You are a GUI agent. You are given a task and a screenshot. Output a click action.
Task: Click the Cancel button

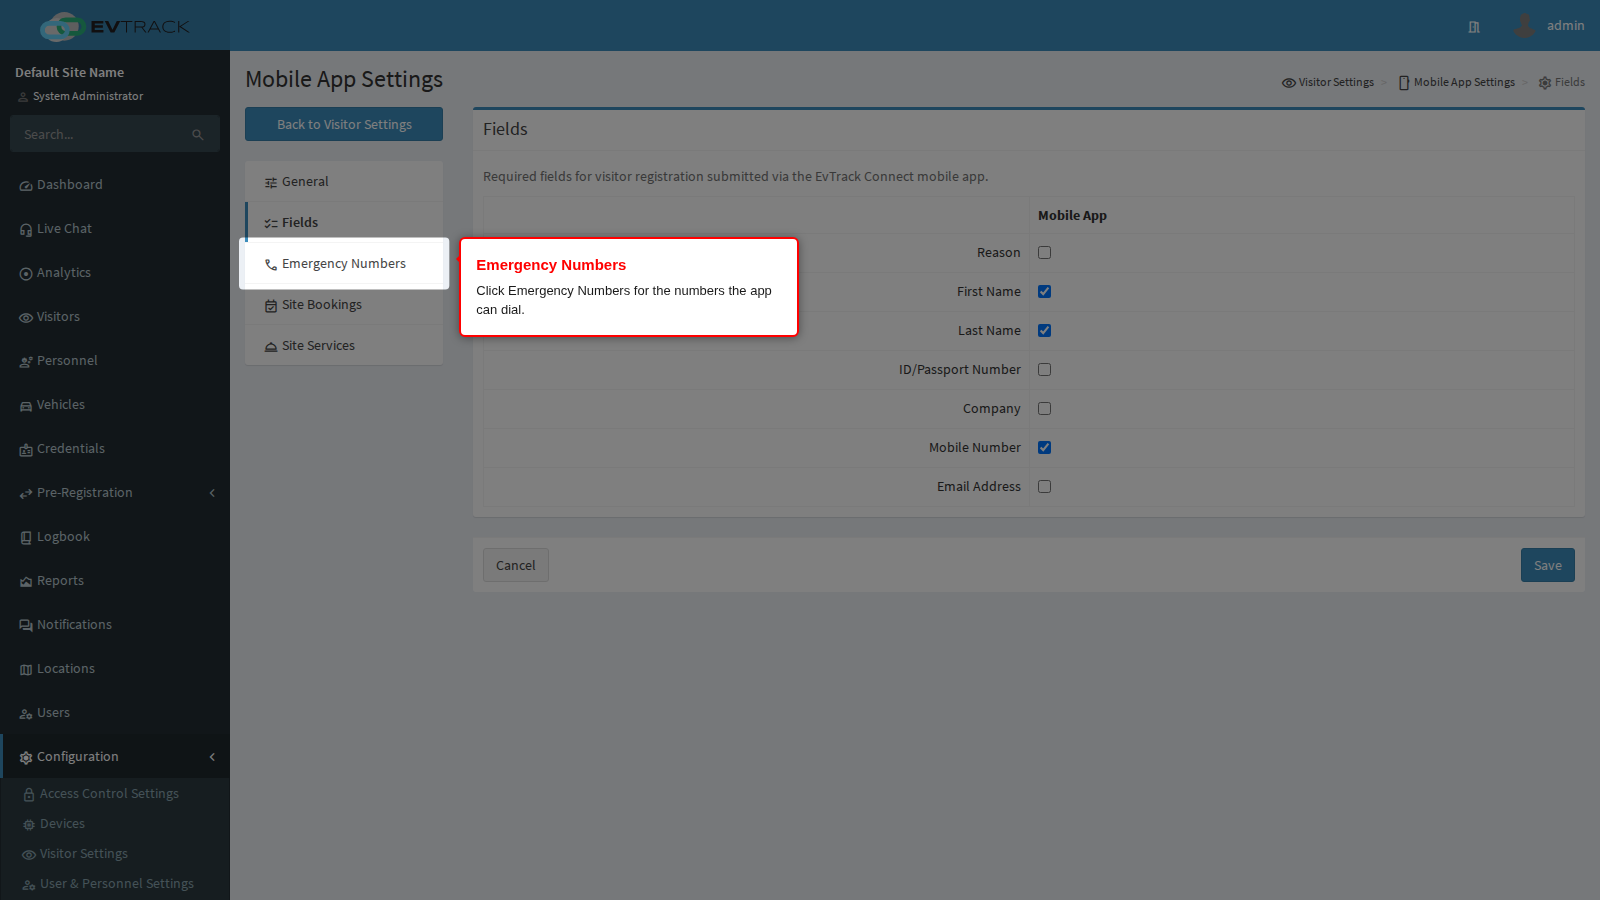(516, 565)
